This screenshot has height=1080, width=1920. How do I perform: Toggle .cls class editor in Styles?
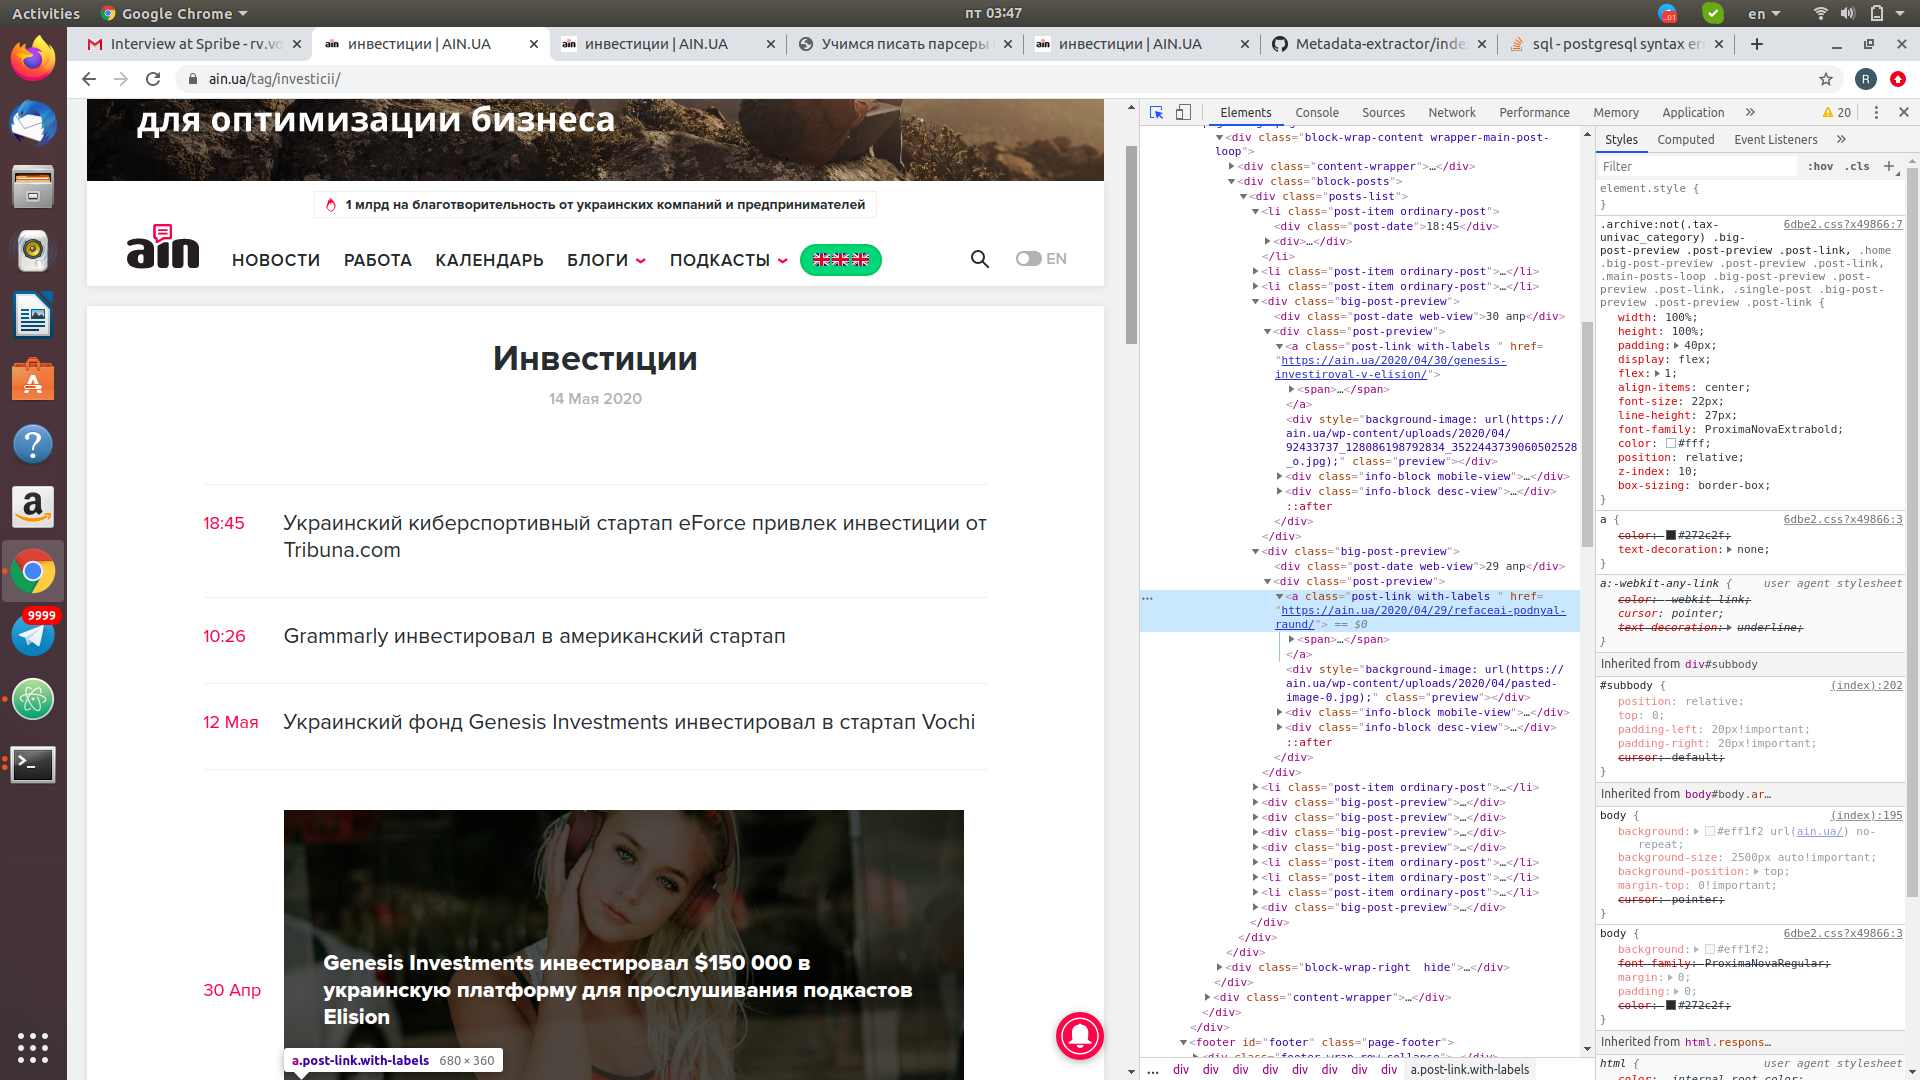tap(1858, 167)
